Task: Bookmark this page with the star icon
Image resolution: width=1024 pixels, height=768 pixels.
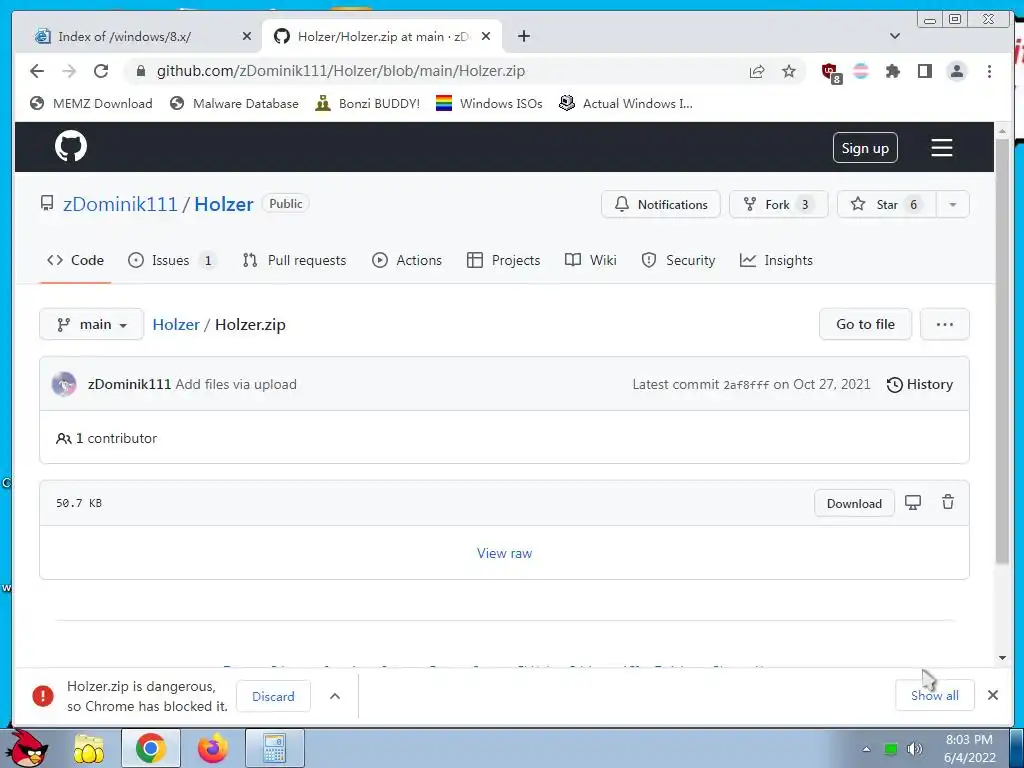Action: [x=789, y=71]
